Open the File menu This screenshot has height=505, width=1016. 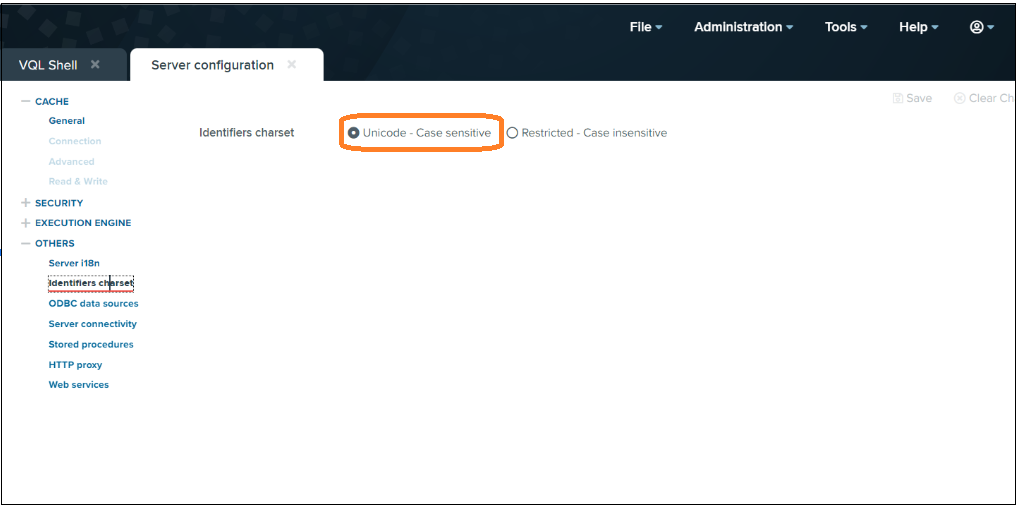tap(645, 27)
